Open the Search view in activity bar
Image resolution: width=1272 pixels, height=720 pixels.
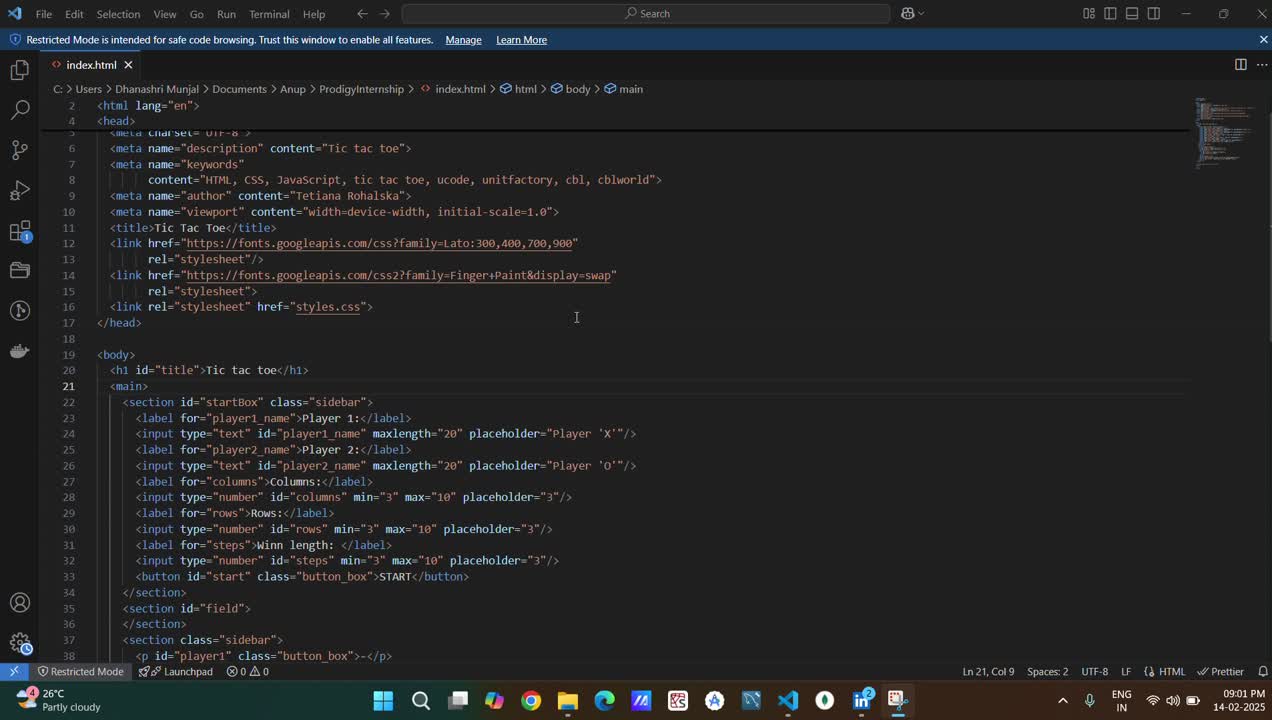pyautogui.click(x=19, y=110)
